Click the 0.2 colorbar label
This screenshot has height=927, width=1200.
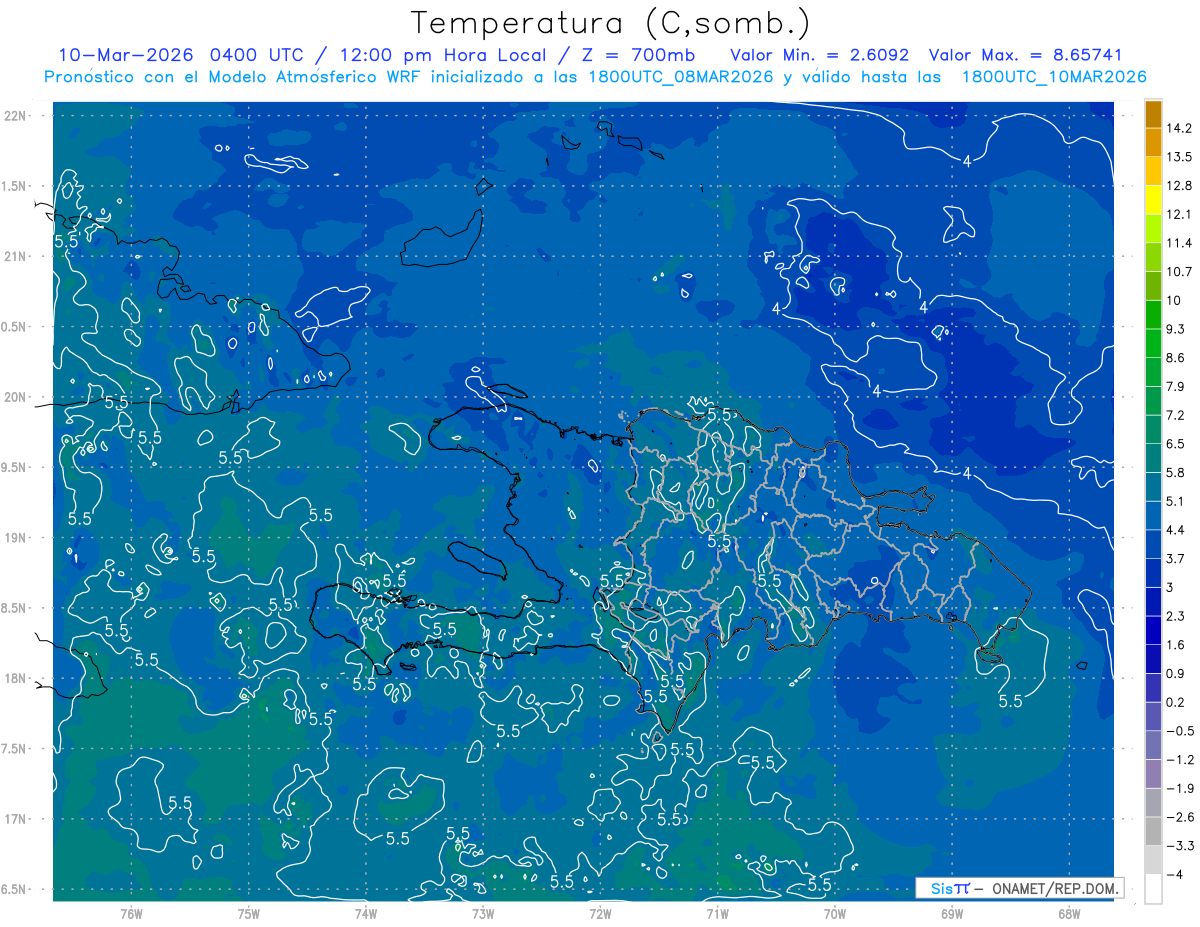1175,702
